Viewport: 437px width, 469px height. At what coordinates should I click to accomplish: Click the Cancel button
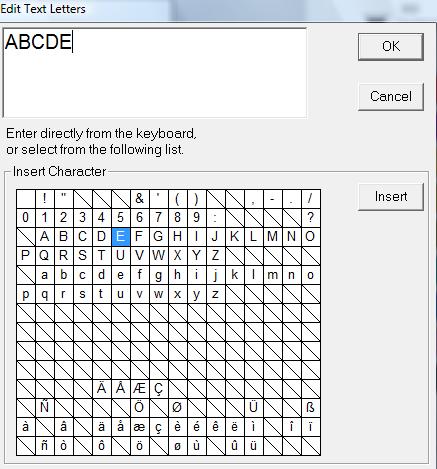(x=391, y=97)
